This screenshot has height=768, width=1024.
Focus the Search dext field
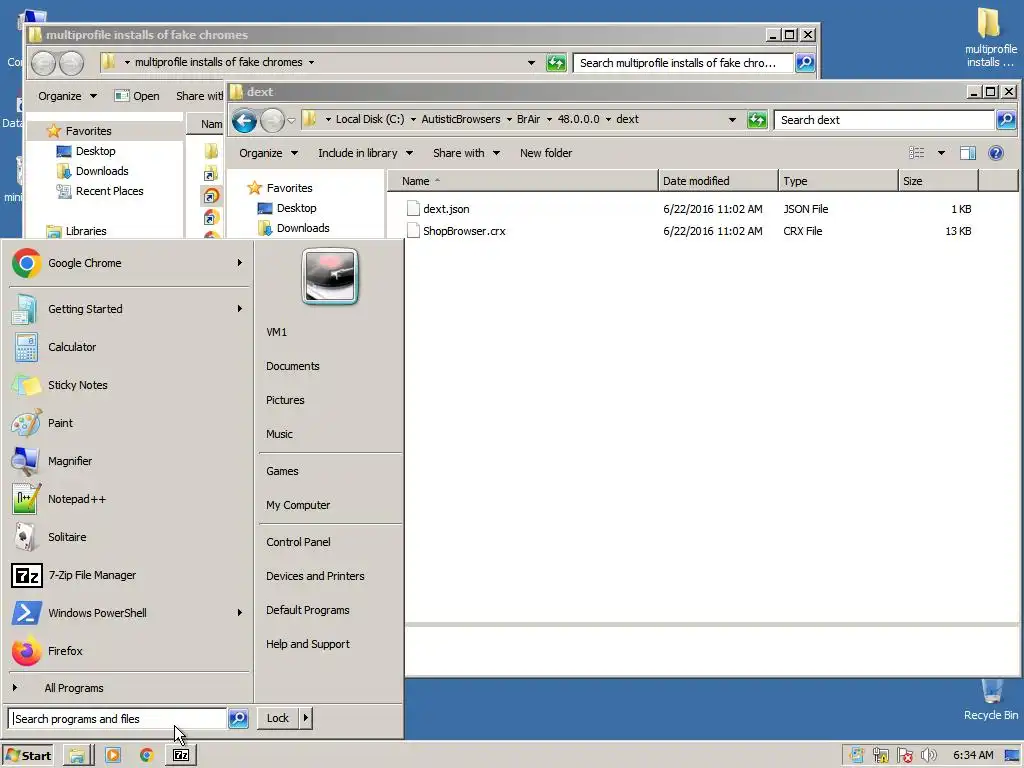click(x=884, y=120)
